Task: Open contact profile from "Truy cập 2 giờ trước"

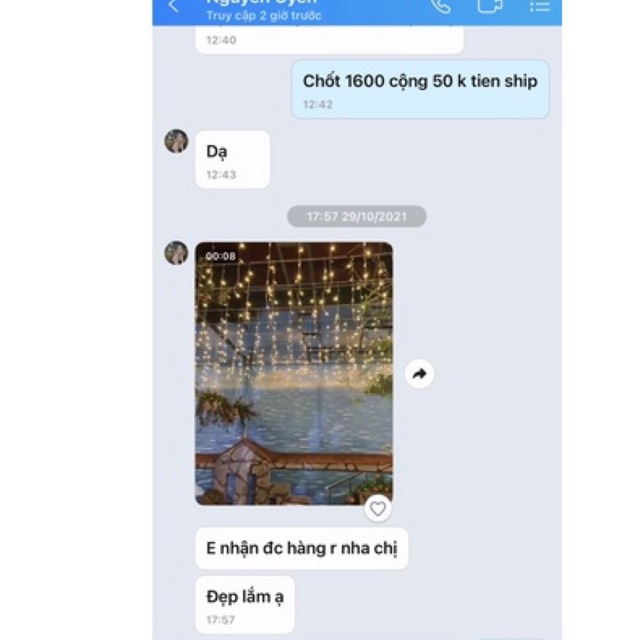Action: [264, 16]
